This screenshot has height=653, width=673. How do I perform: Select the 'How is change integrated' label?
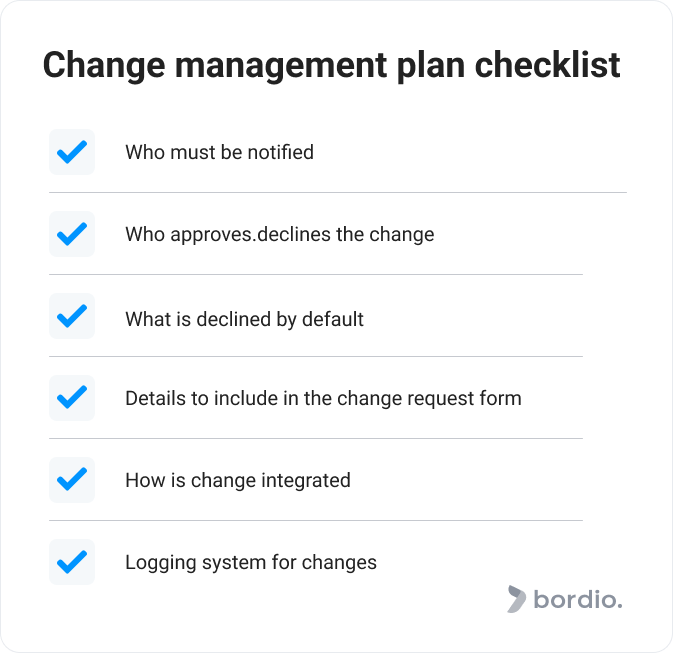(x=238, y=480)
